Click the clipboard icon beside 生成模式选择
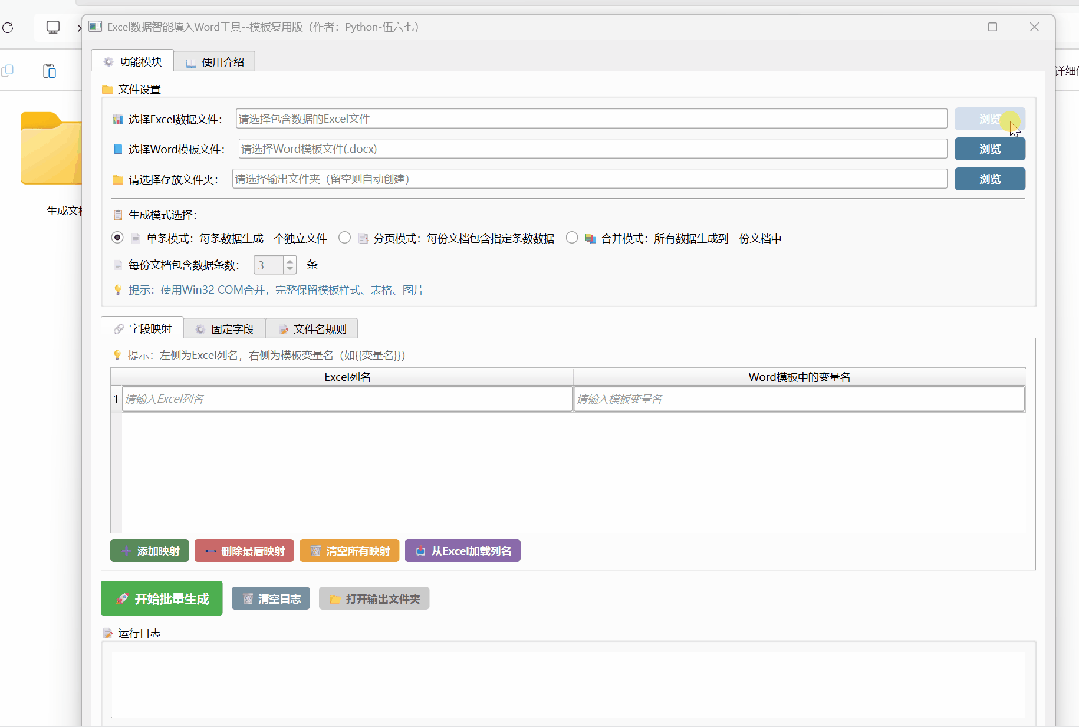The image size is (1079, 727). 118,215
